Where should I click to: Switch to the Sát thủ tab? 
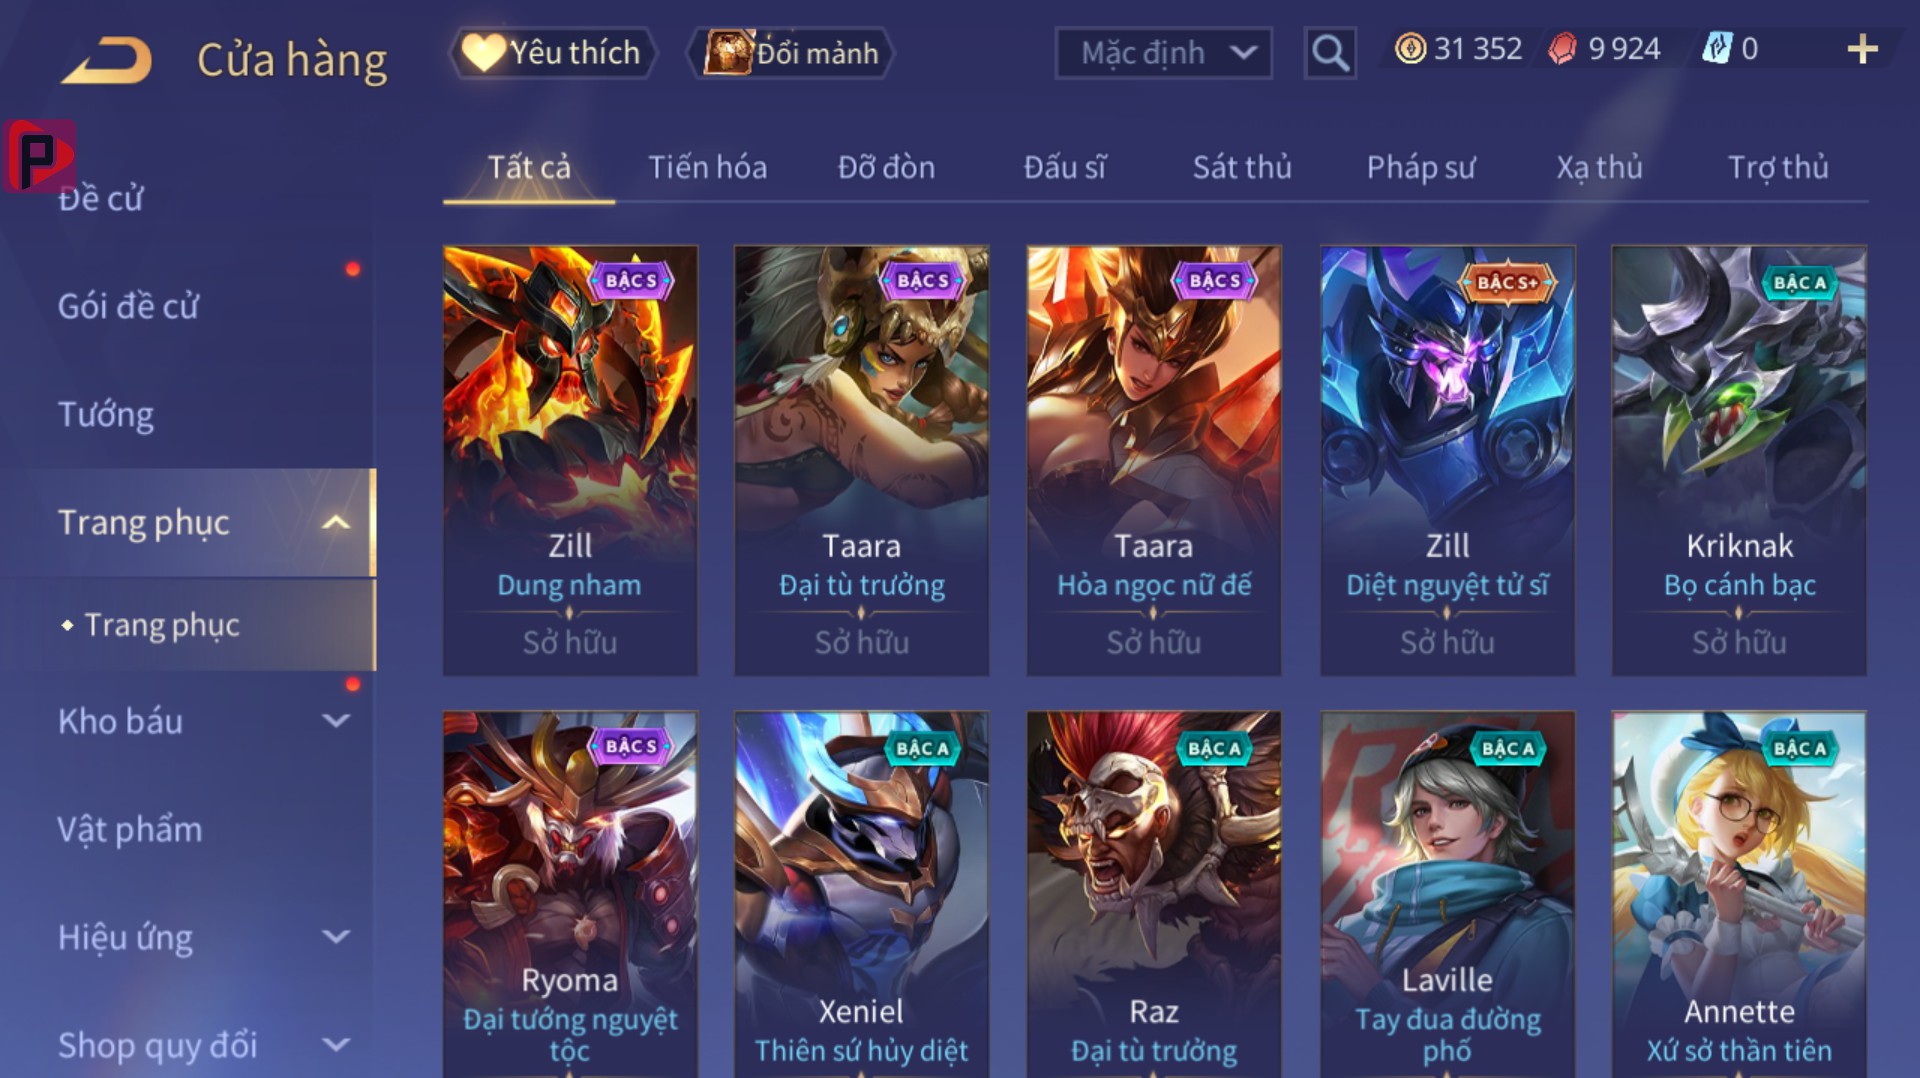[1242, 167]
